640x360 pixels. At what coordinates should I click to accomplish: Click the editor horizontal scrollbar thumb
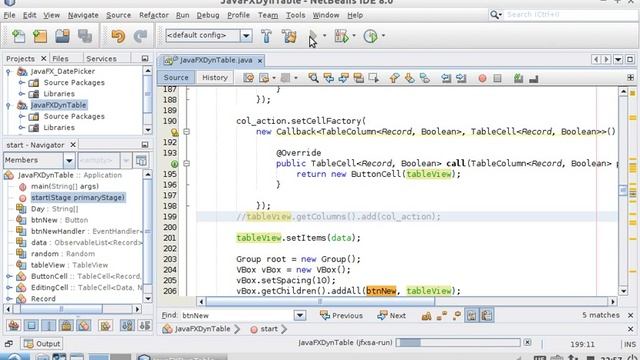coord(320,302)
